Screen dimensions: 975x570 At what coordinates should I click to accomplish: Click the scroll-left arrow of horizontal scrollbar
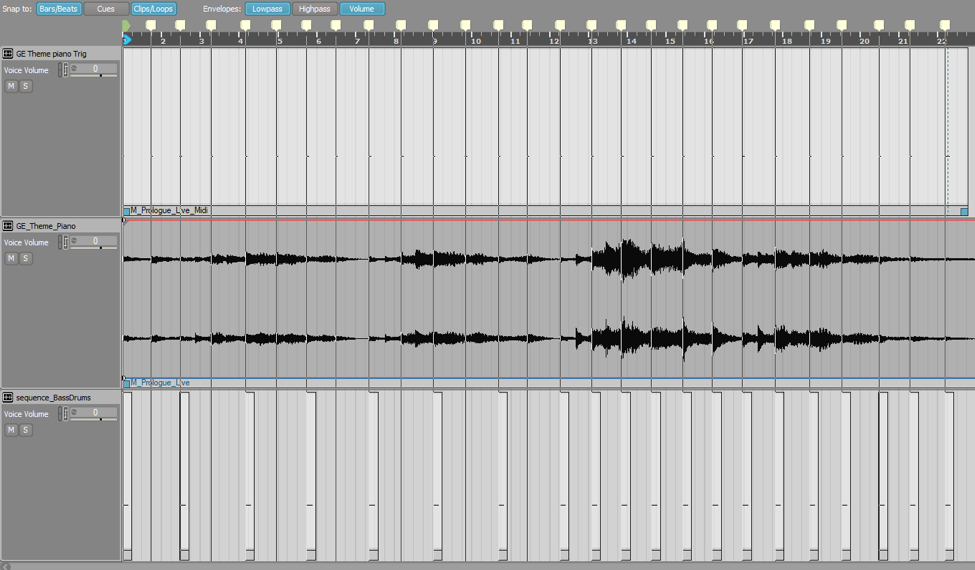6,566
